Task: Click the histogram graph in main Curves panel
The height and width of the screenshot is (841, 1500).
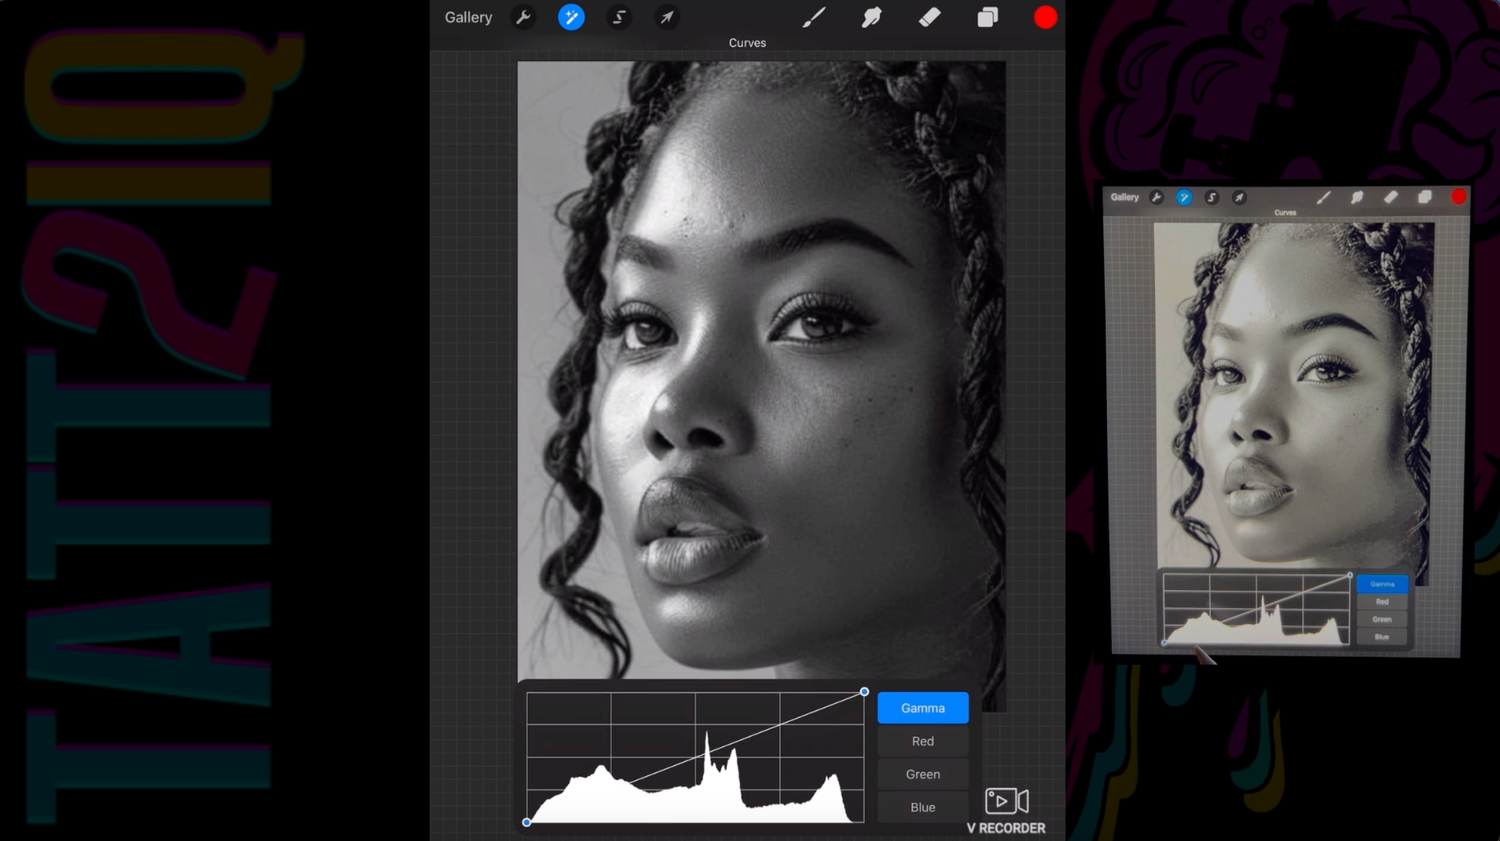Action: pos(695,757)
